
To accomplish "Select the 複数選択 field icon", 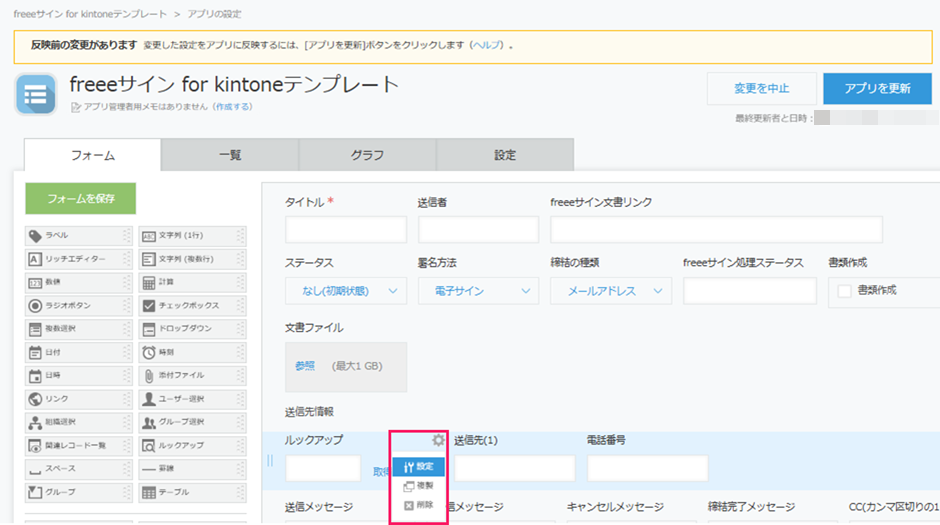I will [35, 329].
